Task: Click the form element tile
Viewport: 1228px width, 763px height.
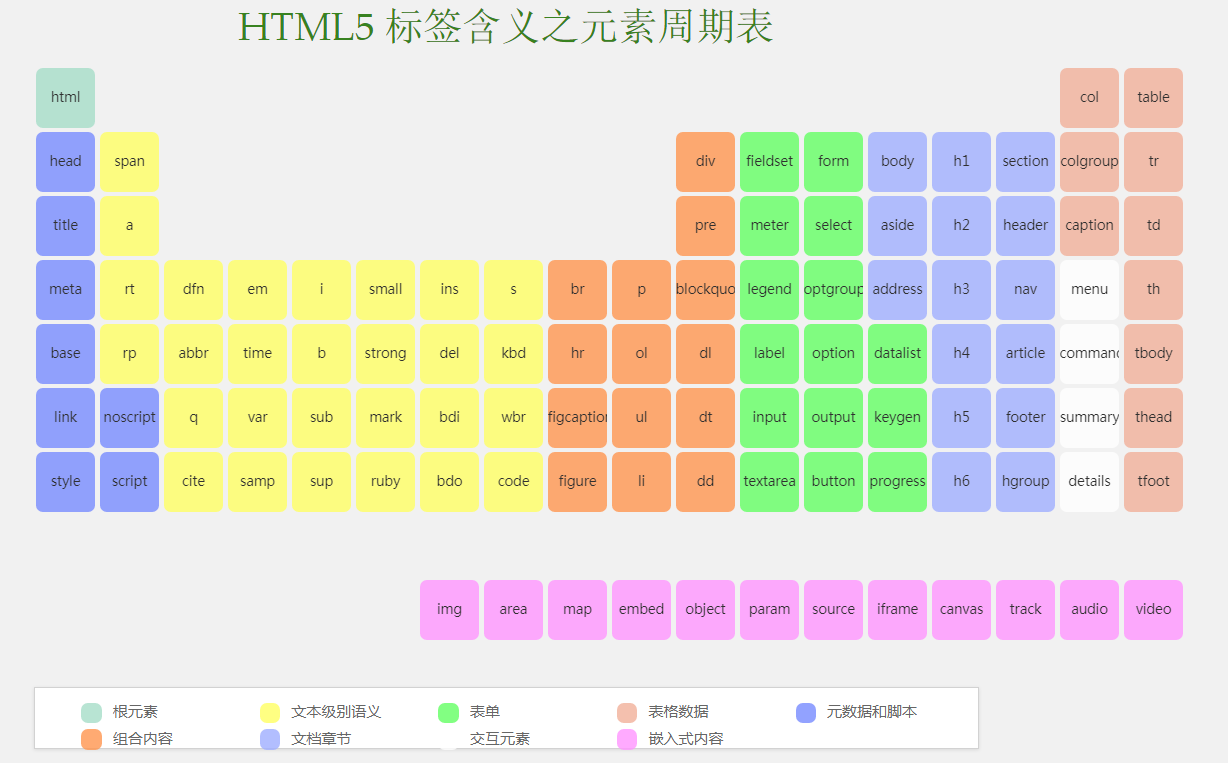Action: 833,161
